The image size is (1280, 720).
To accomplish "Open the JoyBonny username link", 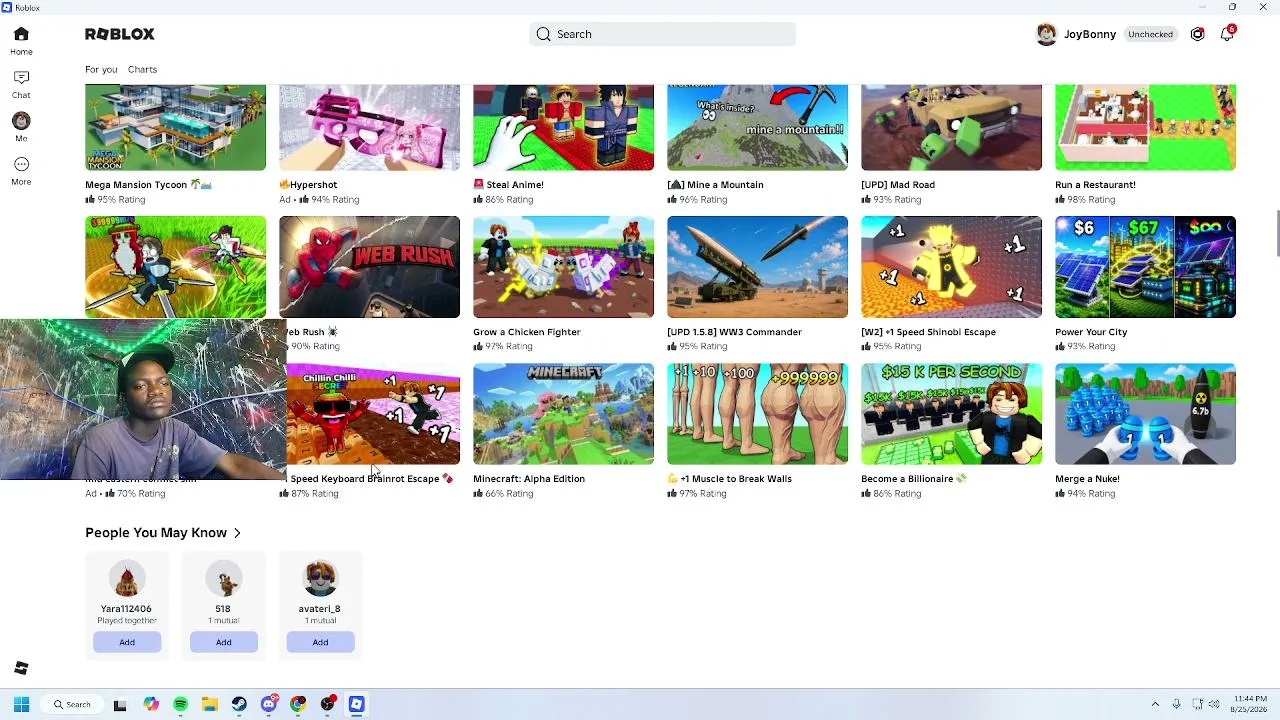I will tap(1090, 34).
